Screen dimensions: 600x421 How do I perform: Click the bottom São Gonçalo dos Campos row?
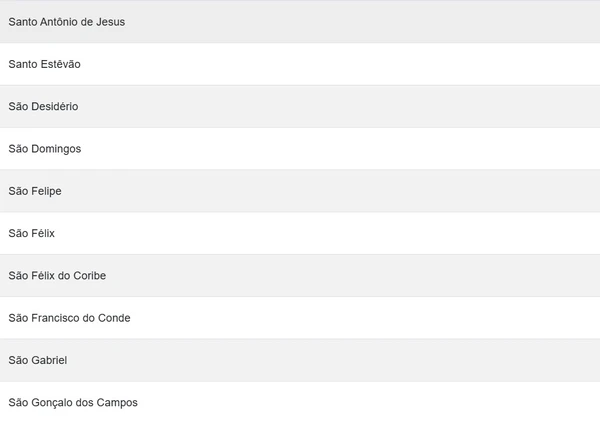[x=300, y=402]
